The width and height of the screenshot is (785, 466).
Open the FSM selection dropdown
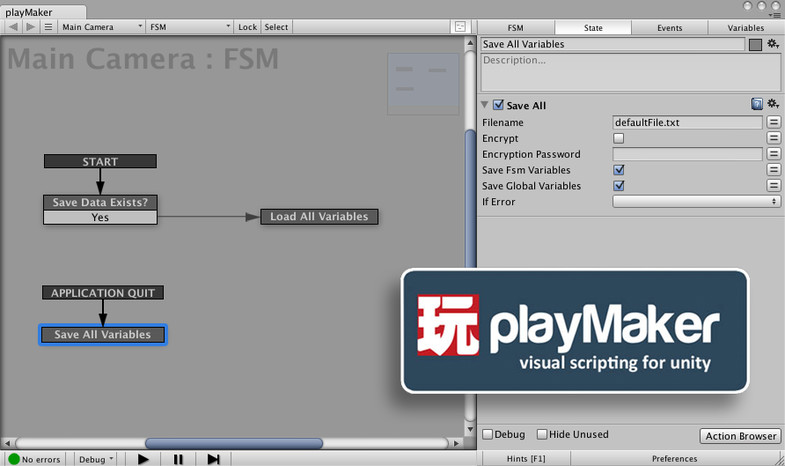(x=190, y=27)
